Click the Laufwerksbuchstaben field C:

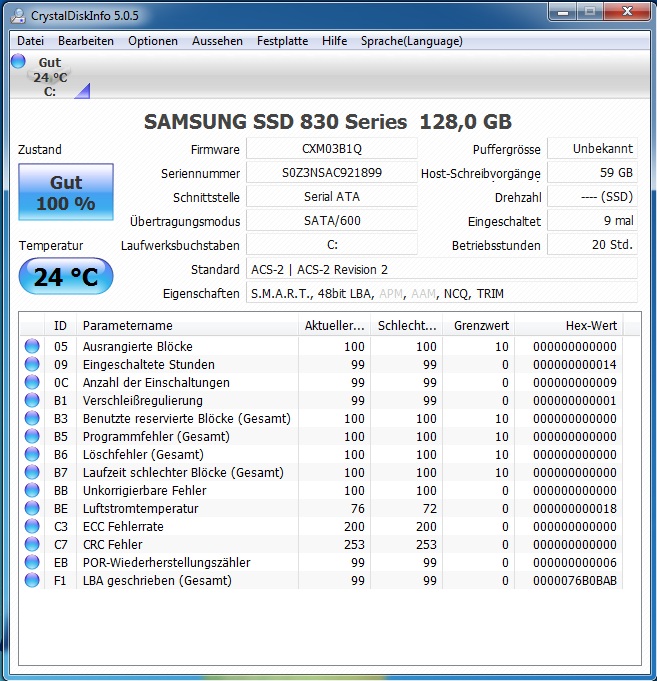click(x=332, y=245)
